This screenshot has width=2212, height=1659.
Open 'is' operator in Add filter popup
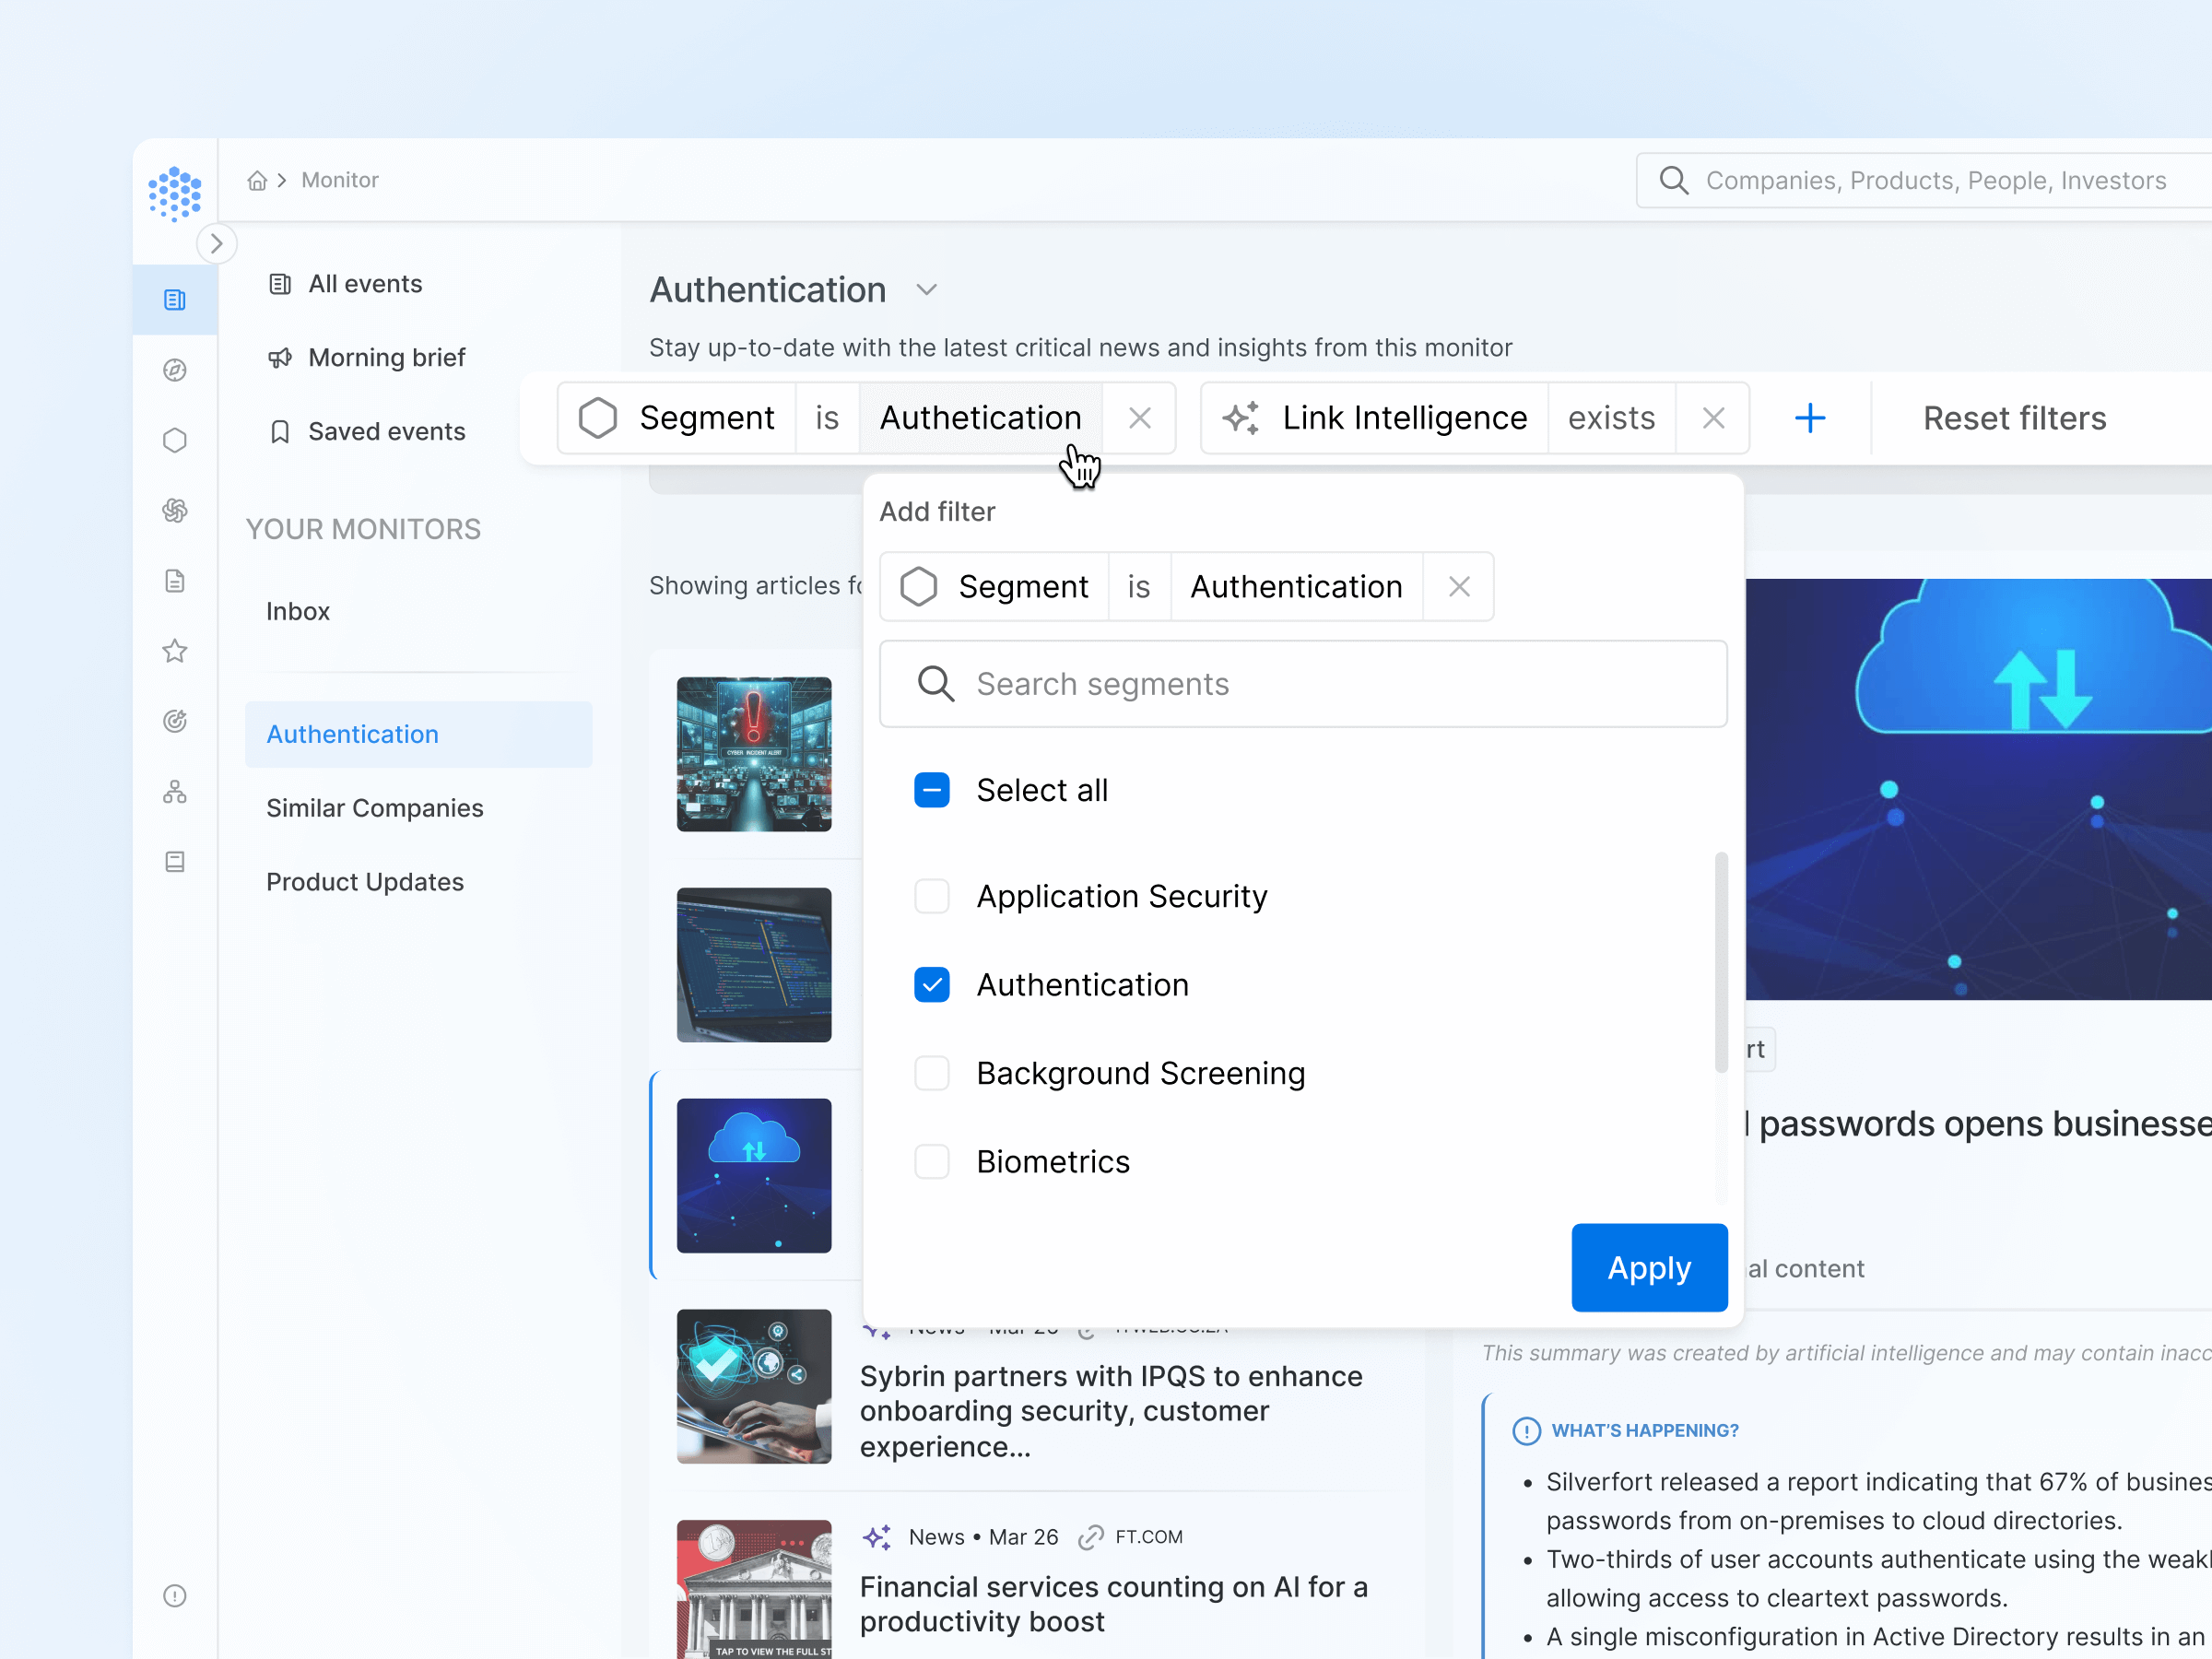tap(1139, 587)
